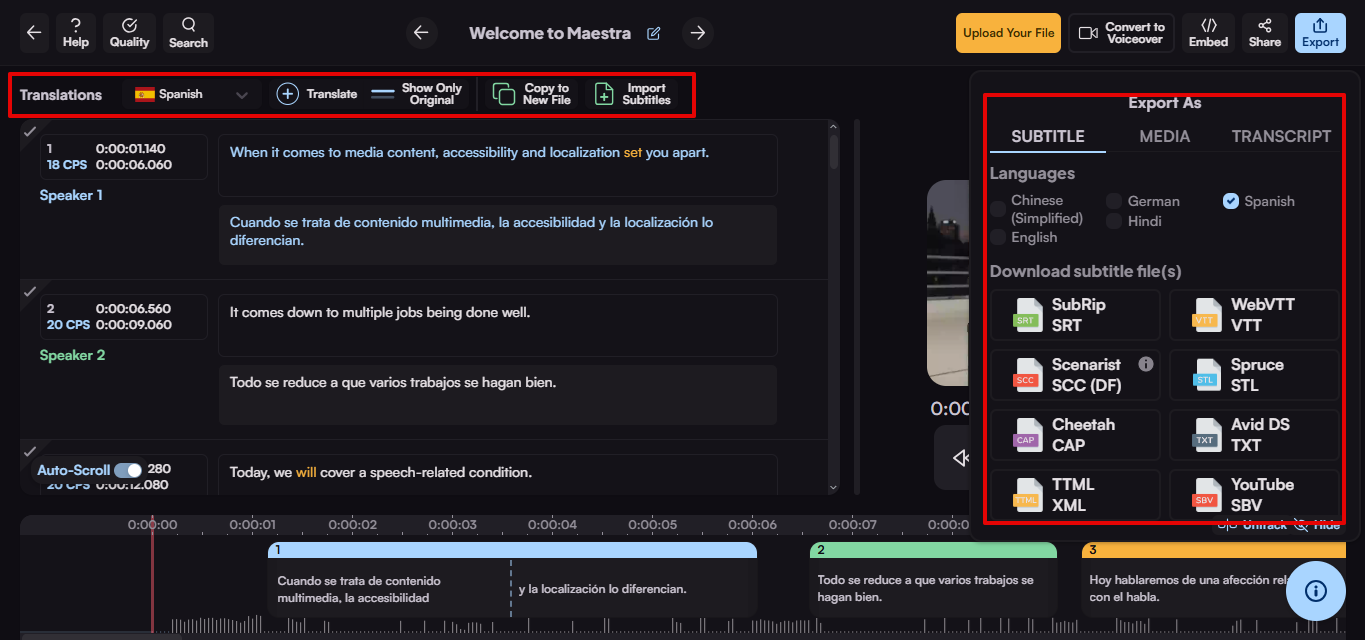
Task: Choose the Avid DS TXT icon
Action: coord(1205,434)
